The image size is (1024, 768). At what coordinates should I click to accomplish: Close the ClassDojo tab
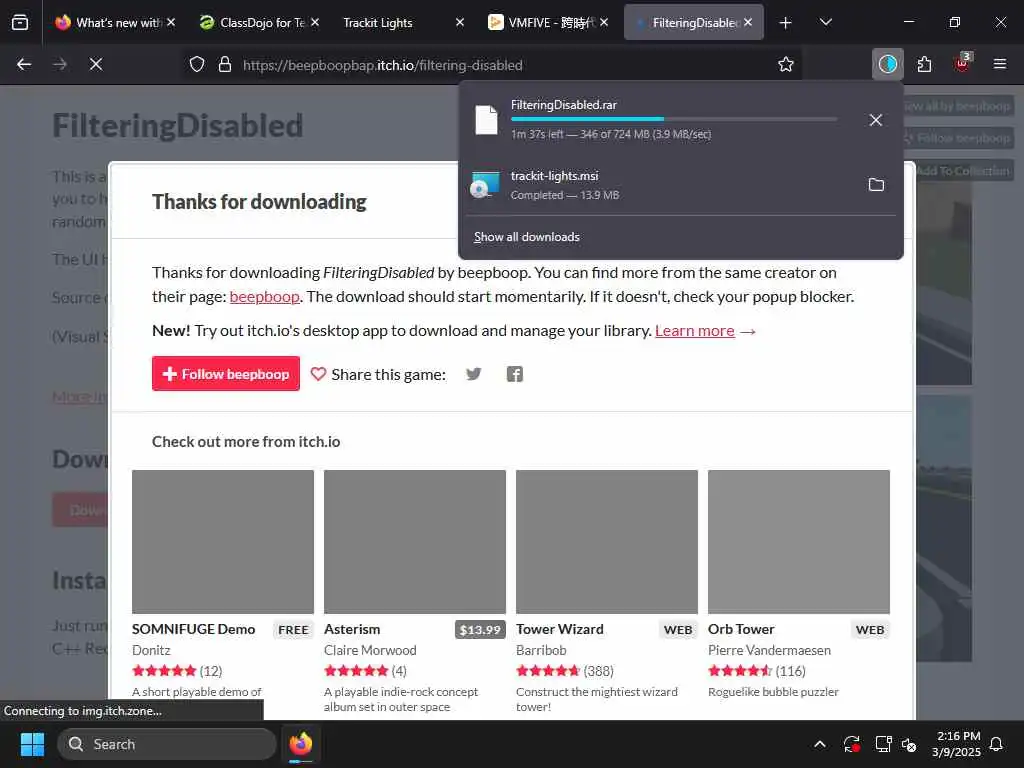(x=315, y=22)
